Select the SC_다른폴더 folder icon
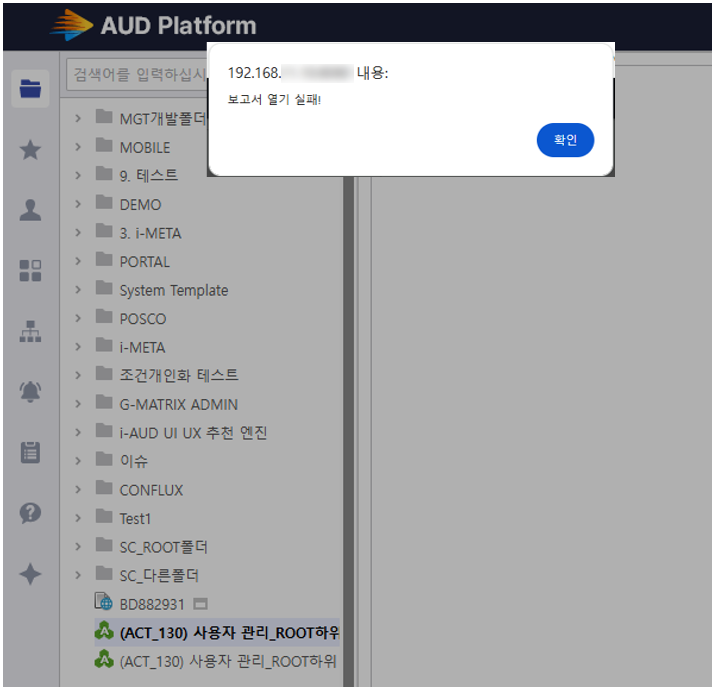Viewport: 716px width, 690px height. click(x=104, y=574)
